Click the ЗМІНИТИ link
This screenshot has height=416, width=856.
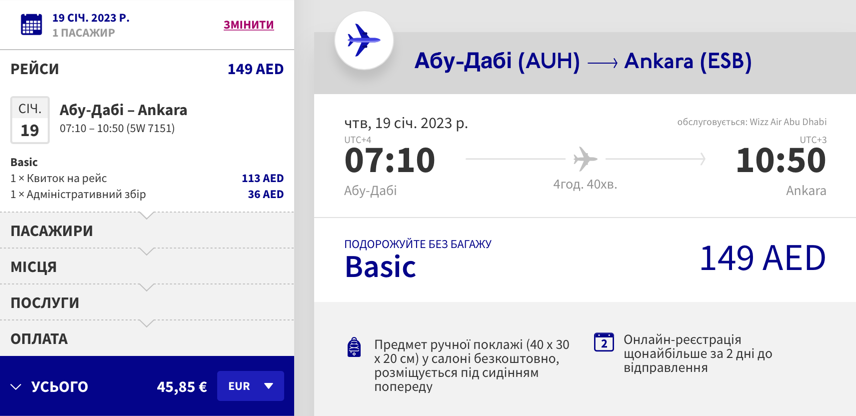[248, 25]
